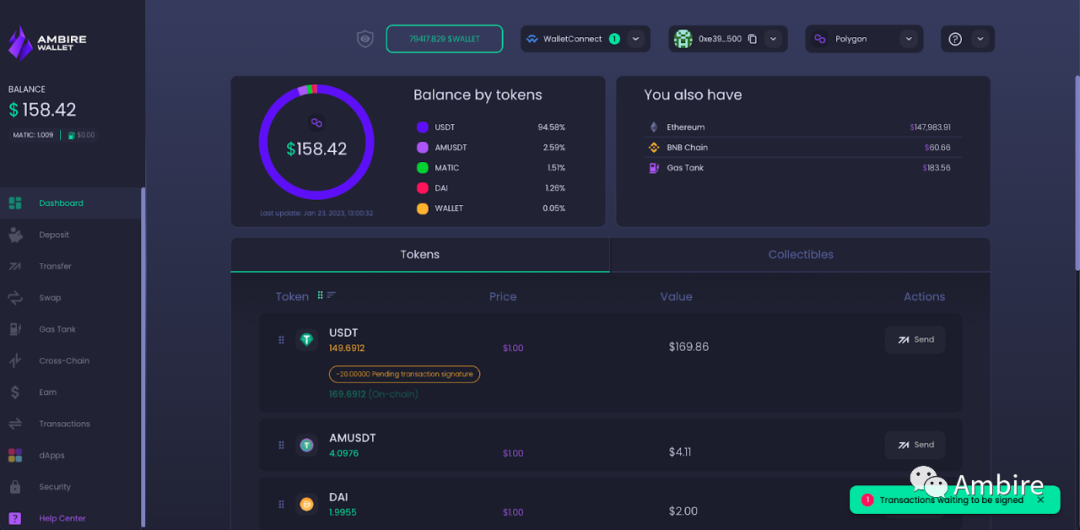Expand the account selector dropdown
The image size is (1080, 530).
click(x=773, y=39)
